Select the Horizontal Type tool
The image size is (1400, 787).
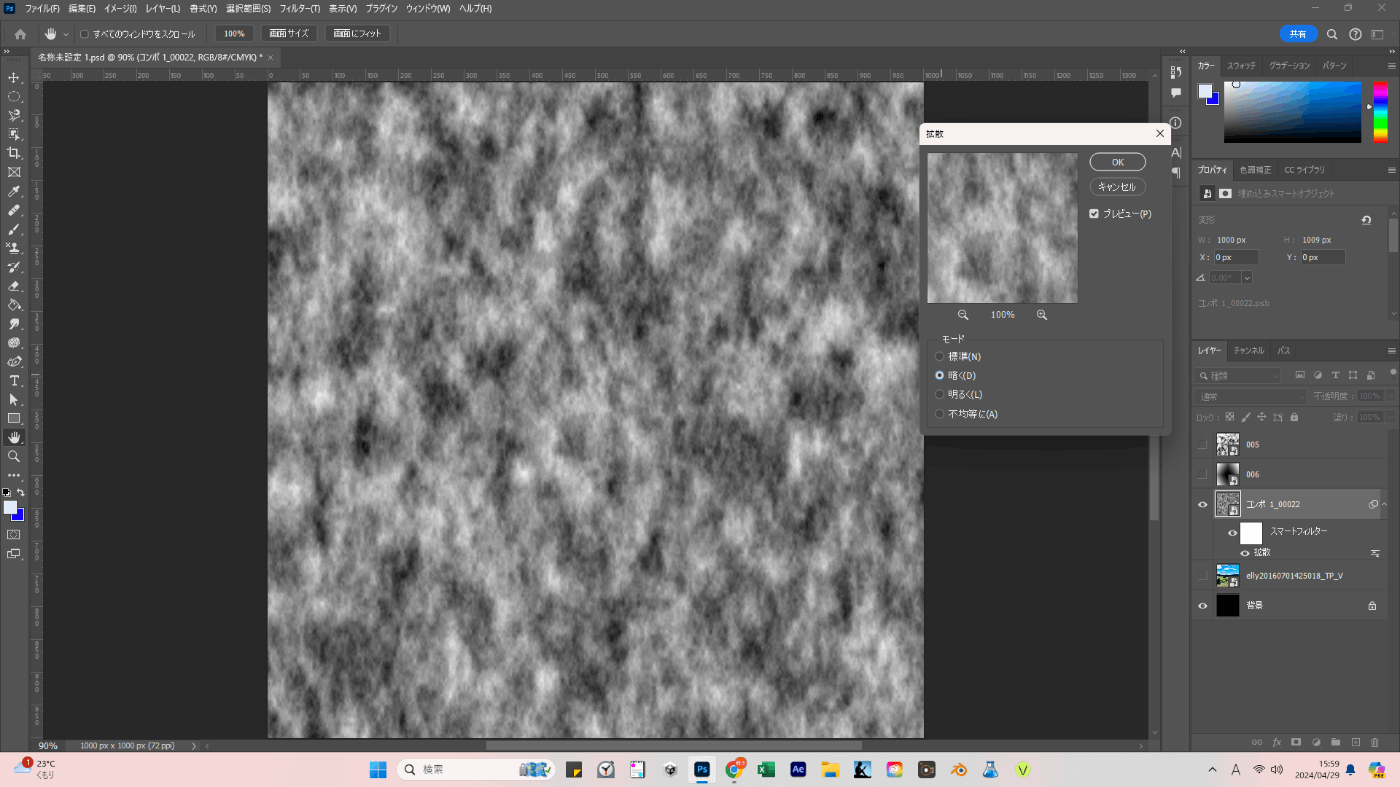(14, 381)
